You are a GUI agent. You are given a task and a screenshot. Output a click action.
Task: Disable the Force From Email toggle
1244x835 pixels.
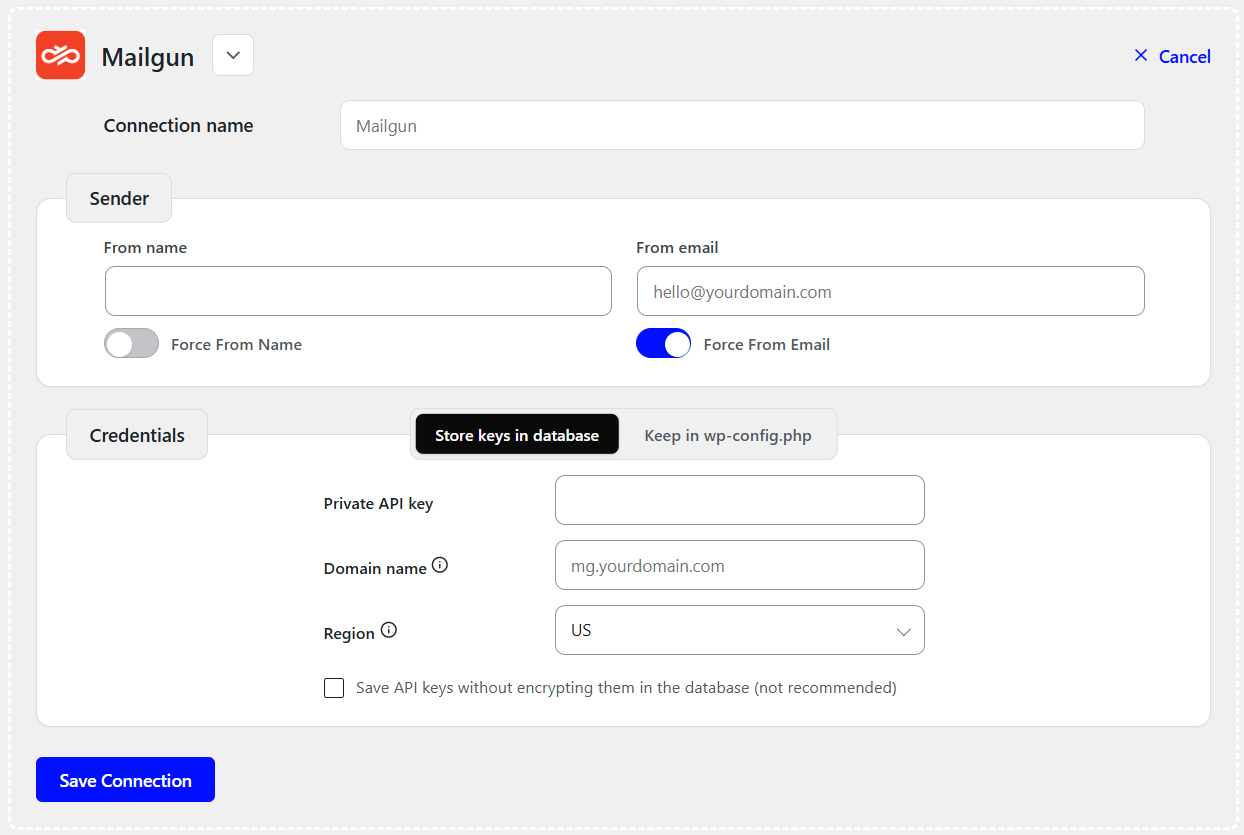tap(663, 344)
